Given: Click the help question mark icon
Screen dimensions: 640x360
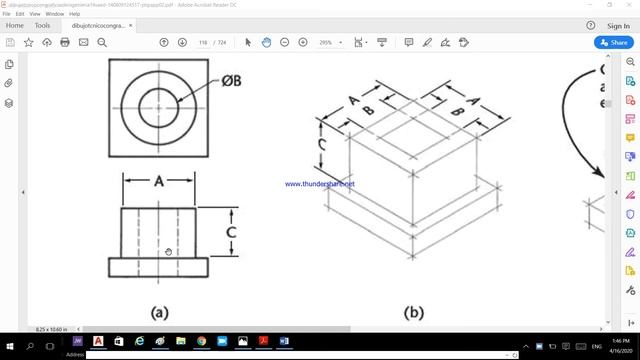Looking at the screenshot, I should point(591,25).
